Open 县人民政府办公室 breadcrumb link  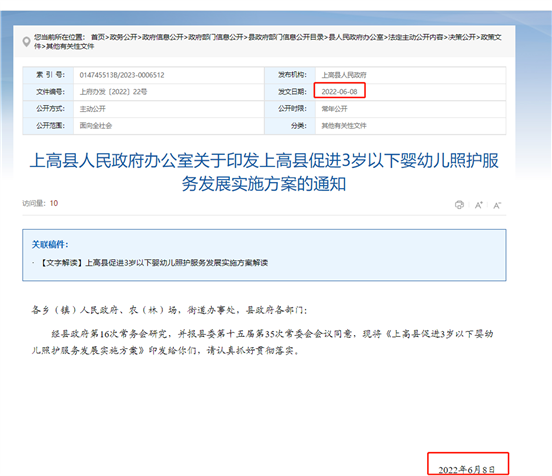(x=356, y=37)
